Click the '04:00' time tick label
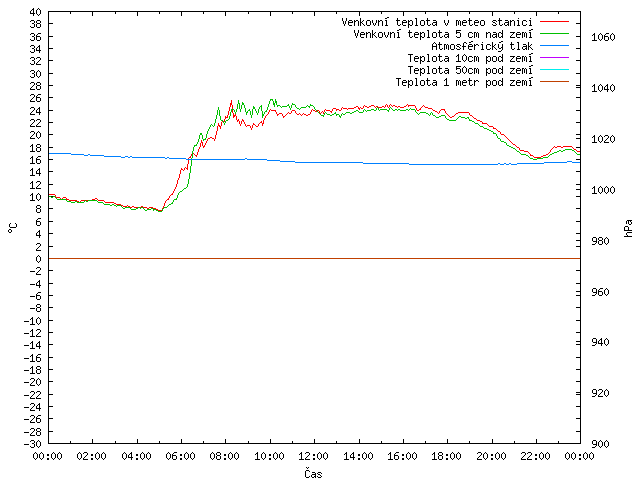Viewport: 640px width, 480px height. [x=136, y=456]
